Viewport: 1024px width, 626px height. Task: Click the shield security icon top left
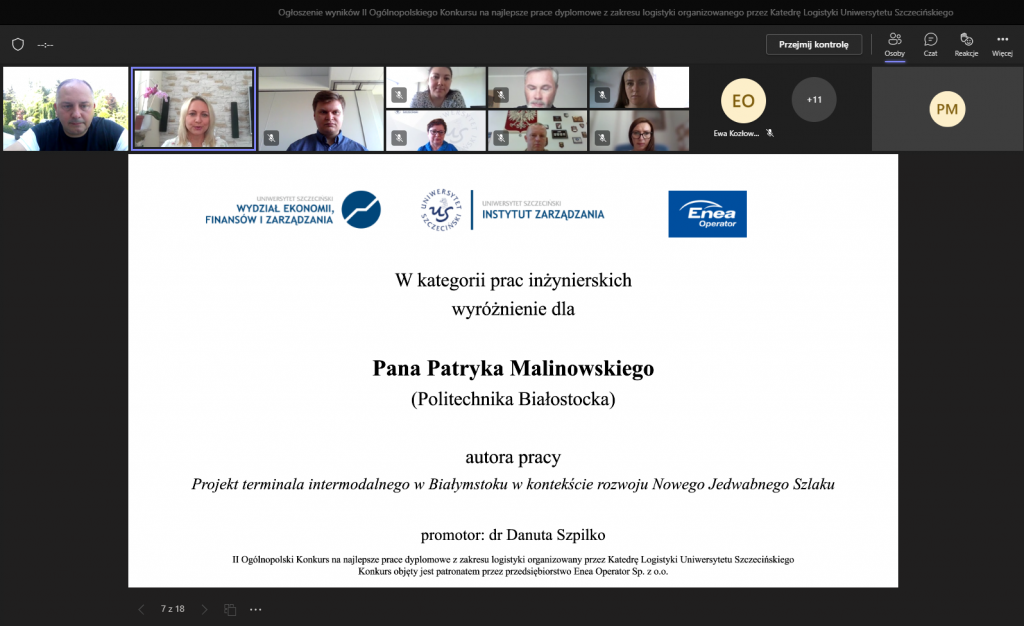pos(17,44)
